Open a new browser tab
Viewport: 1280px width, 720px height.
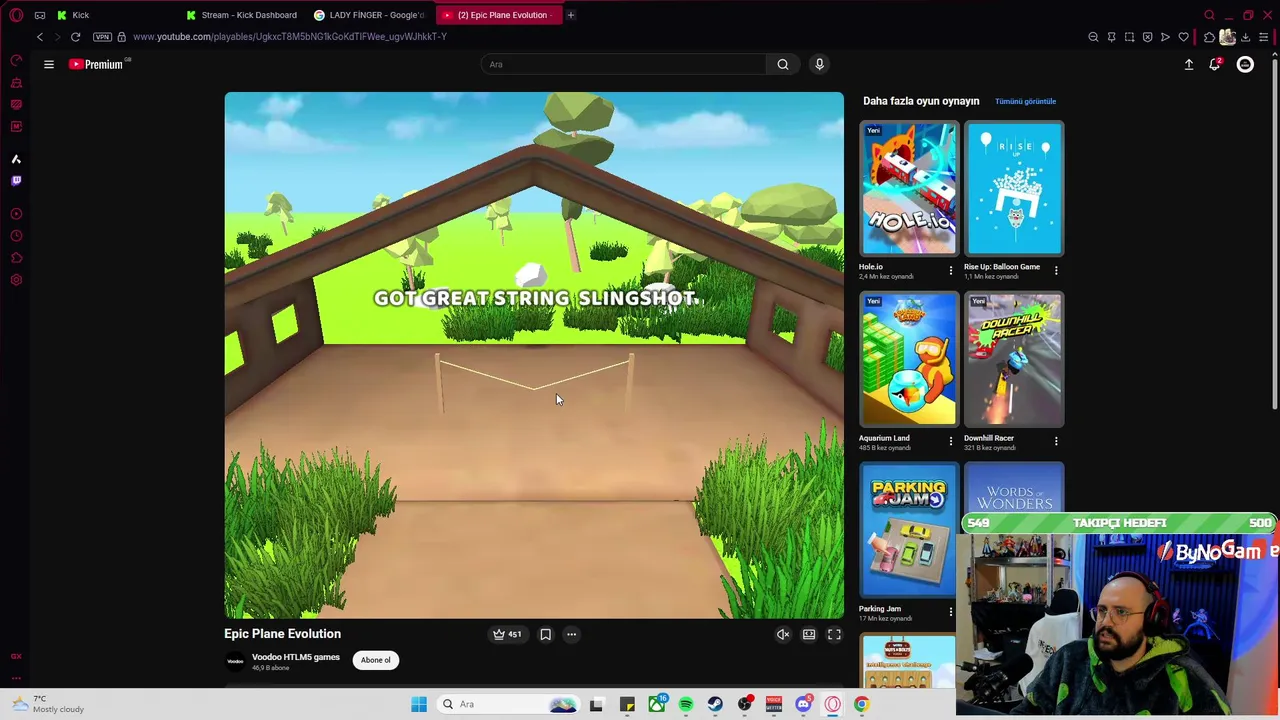click(571, 15)
